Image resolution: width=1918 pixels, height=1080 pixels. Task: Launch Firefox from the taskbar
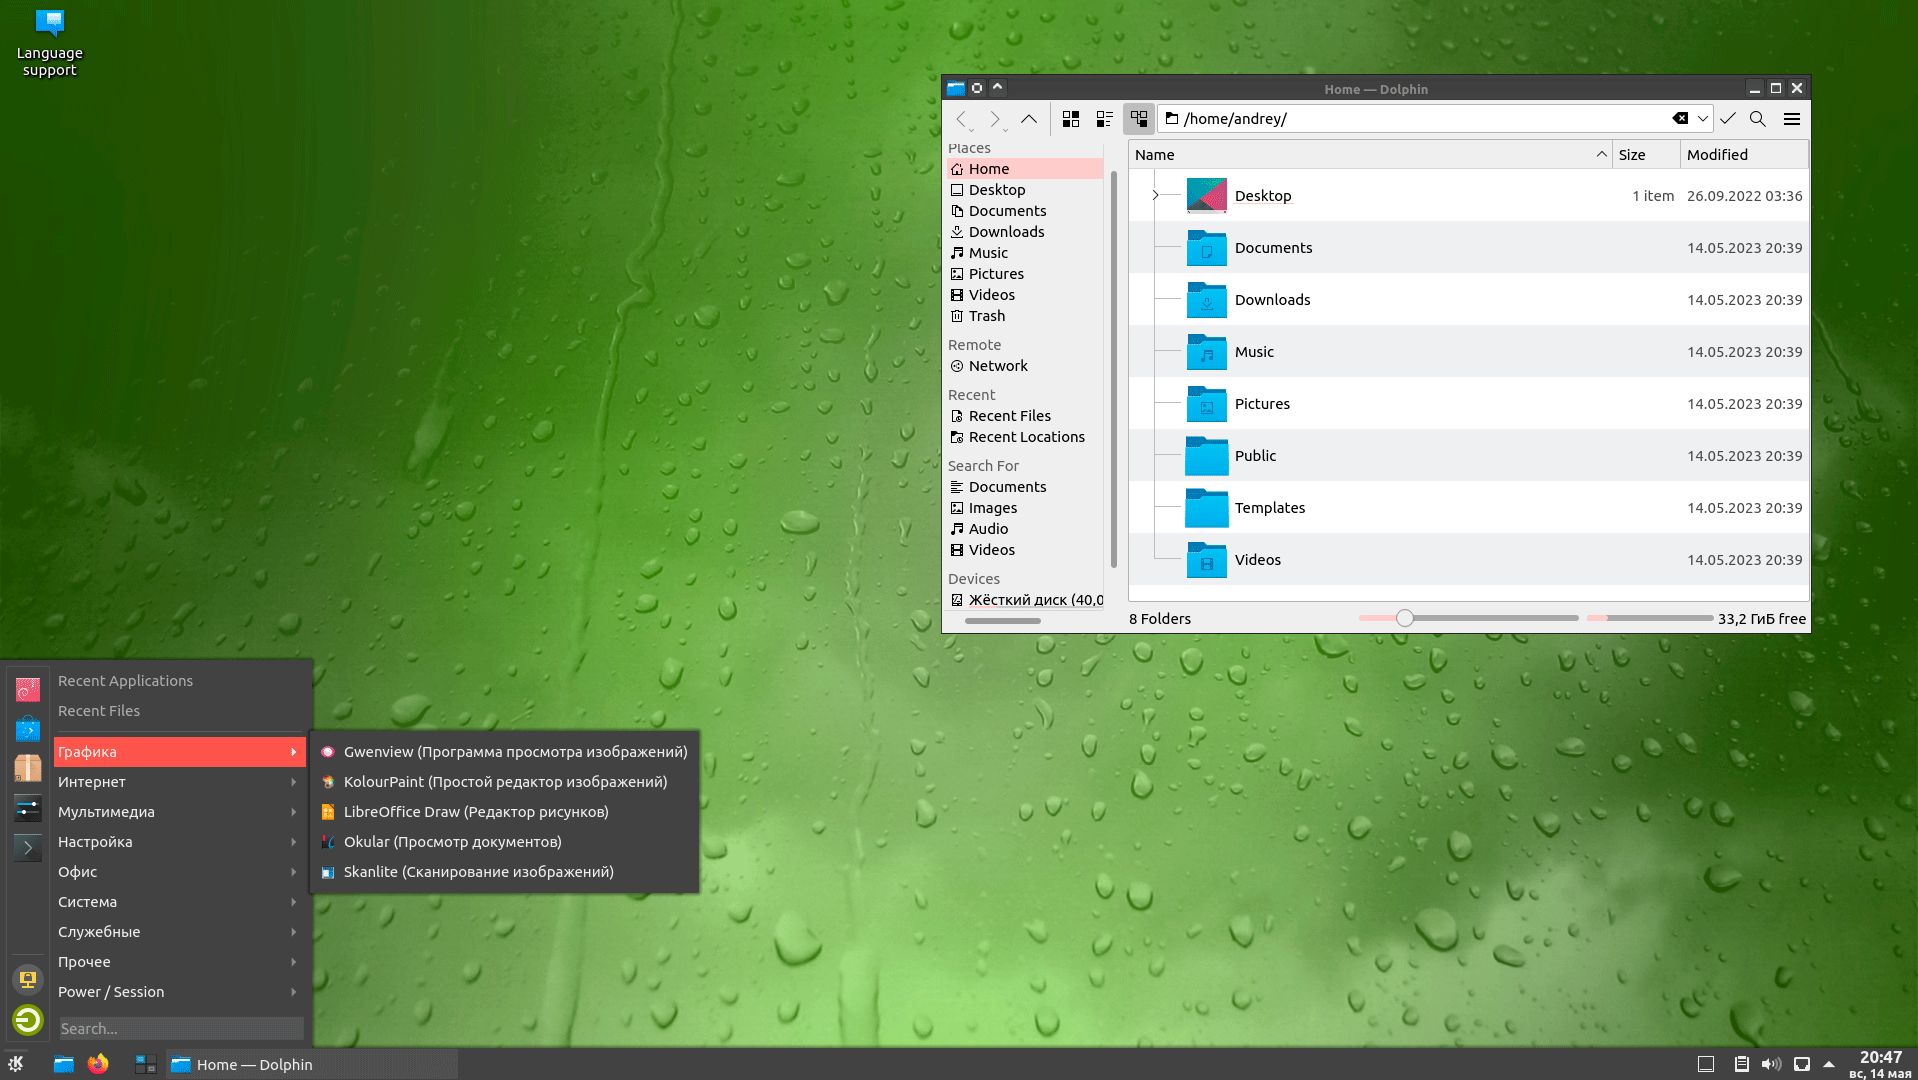tap(98, 1064)
